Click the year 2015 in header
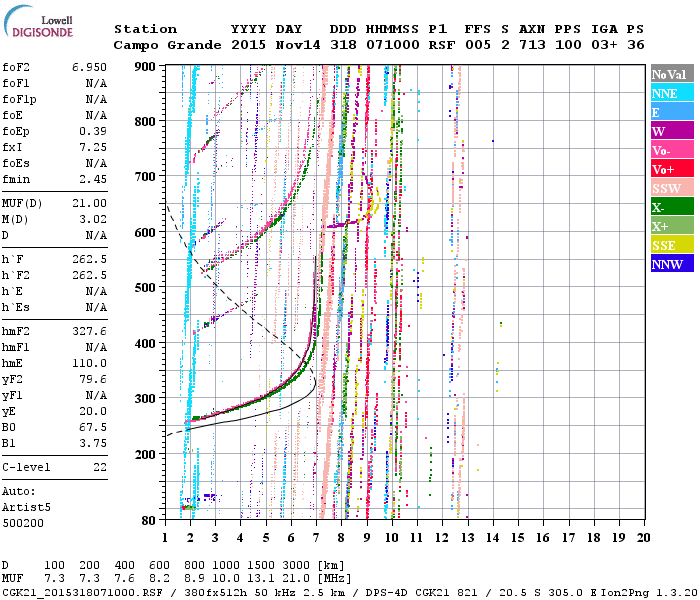 coord(248,45)
